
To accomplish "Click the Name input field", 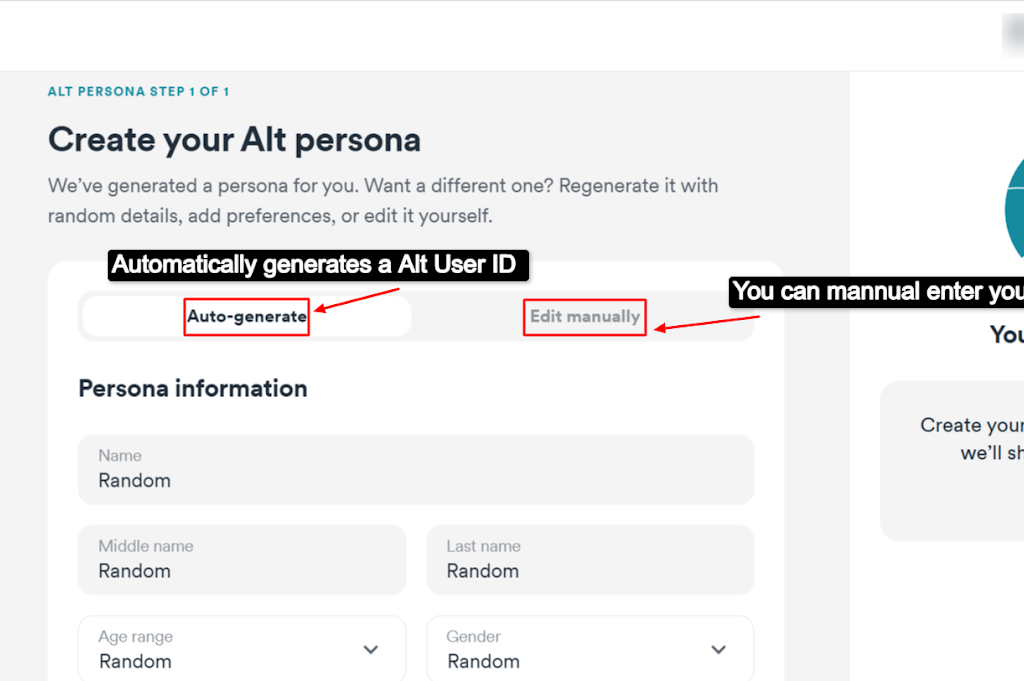I will tap(416, 469).
